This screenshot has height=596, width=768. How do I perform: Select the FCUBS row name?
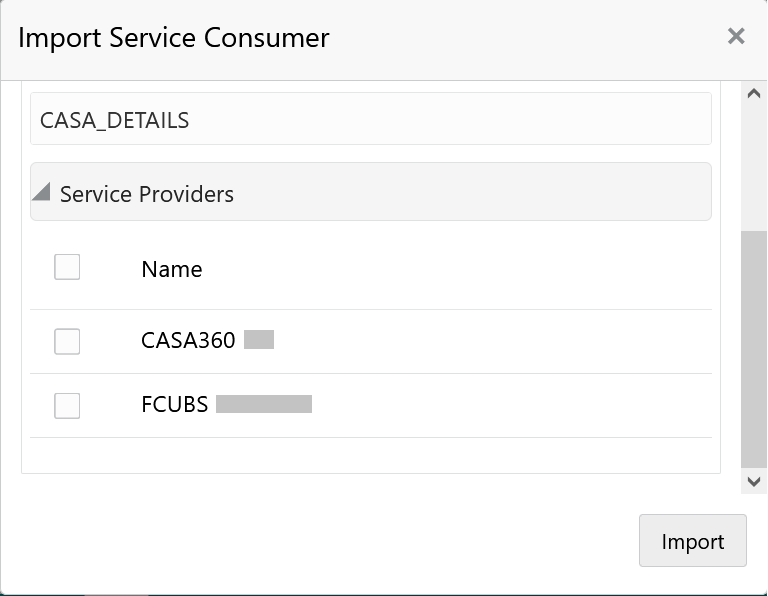175,405
